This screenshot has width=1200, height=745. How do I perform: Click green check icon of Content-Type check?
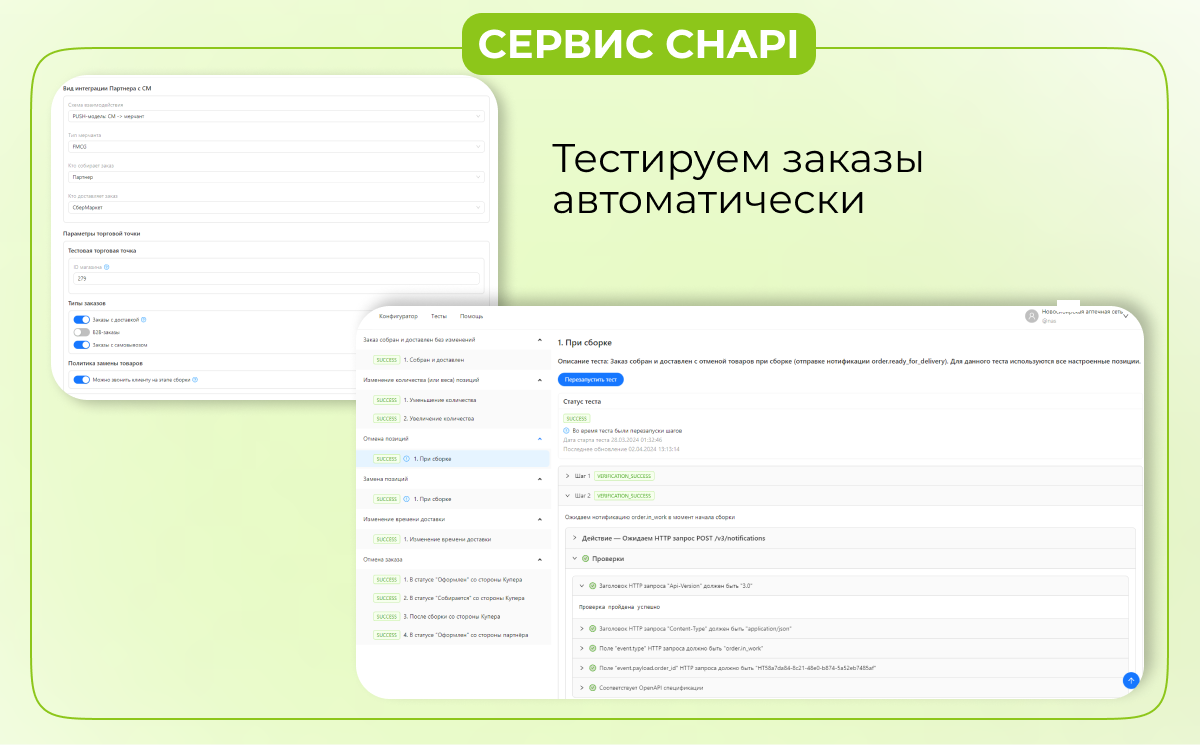[593, 629]
